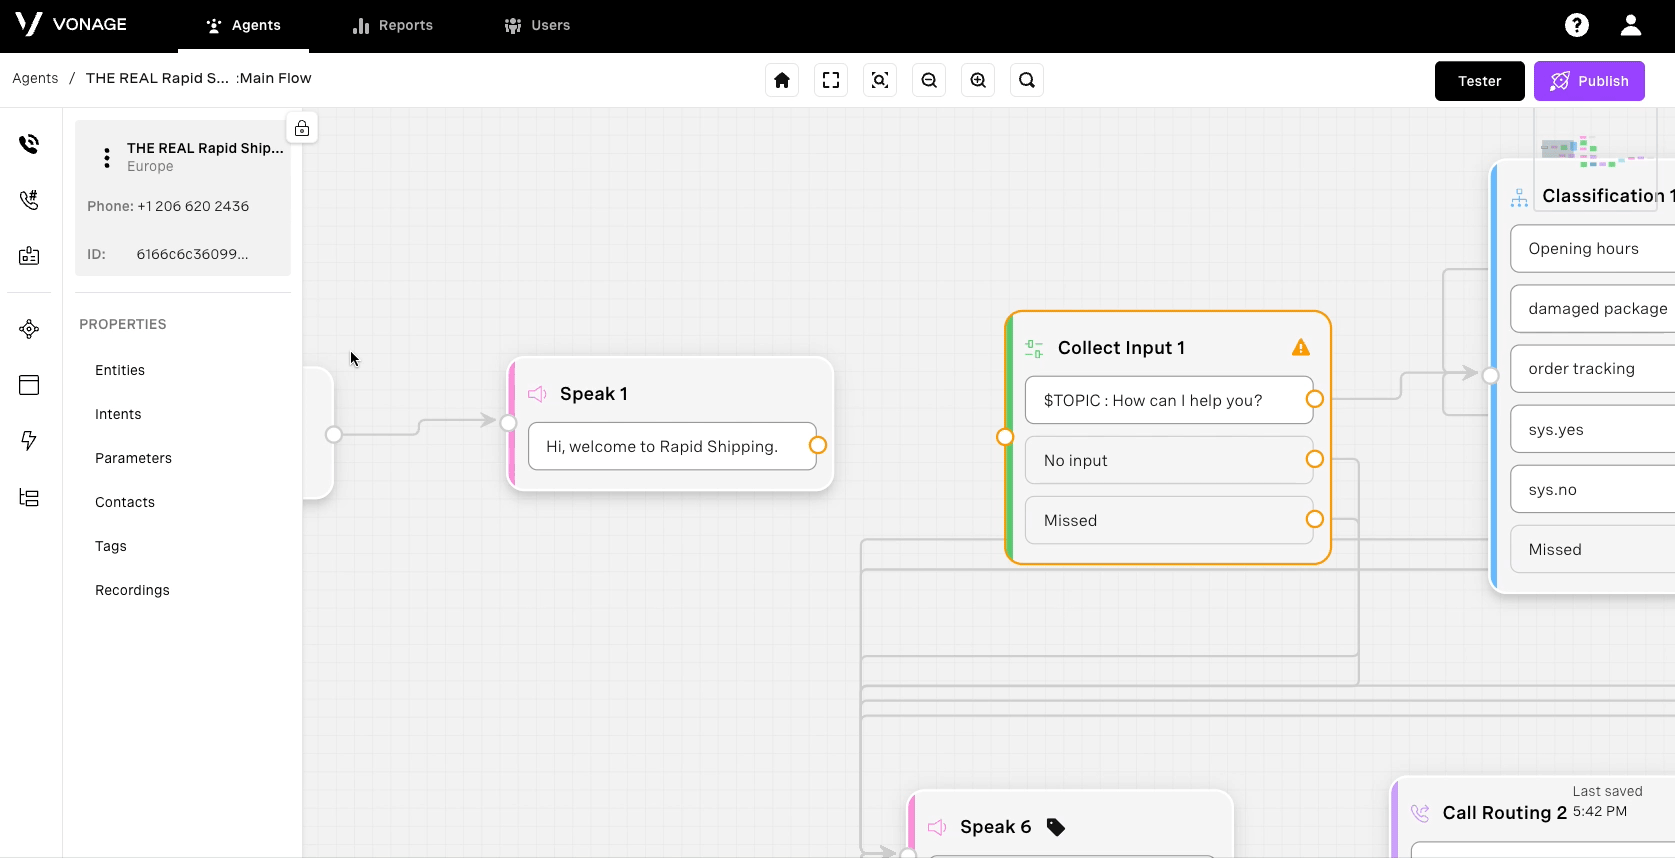Click the ID badge sidebar icon

pos(29,256)
